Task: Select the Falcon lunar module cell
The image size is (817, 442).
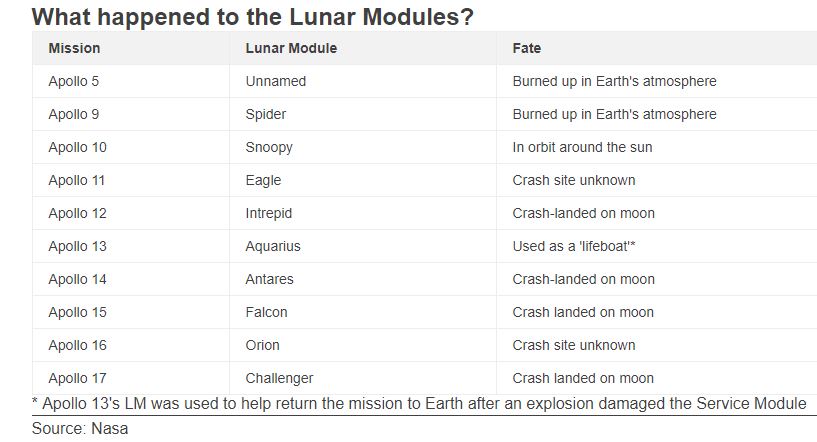Action: click(x=266, y=312)
